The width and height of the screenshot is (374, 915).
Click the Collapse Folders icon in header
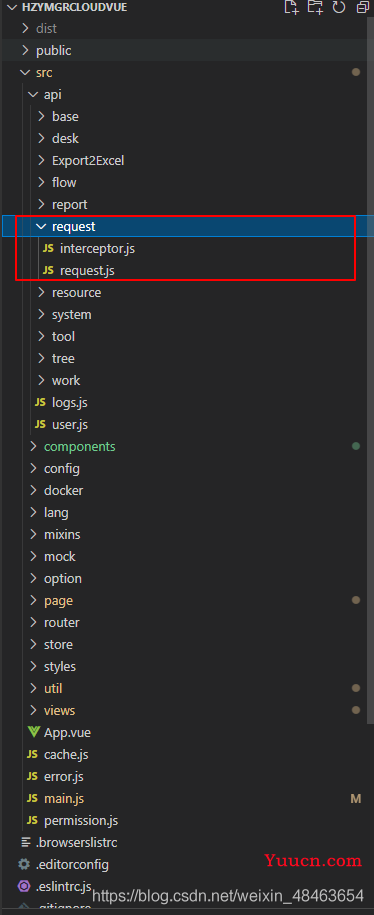click(363, 7)
